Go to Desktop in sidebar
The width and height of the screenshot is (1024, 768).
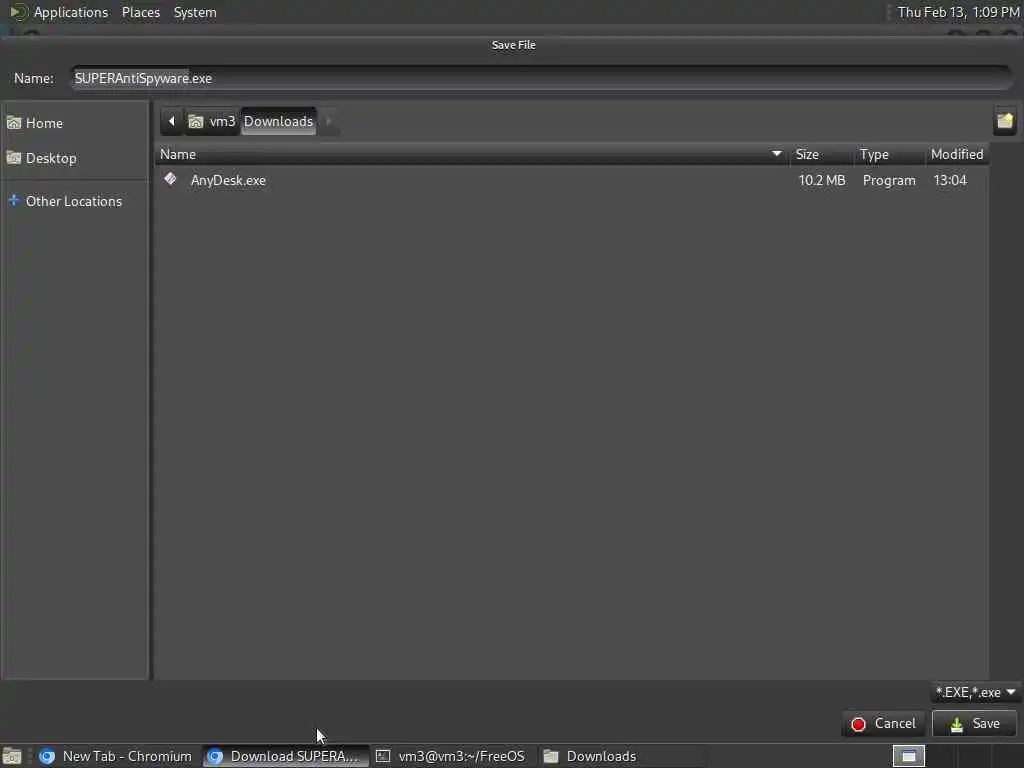click(x=74, y=158)
